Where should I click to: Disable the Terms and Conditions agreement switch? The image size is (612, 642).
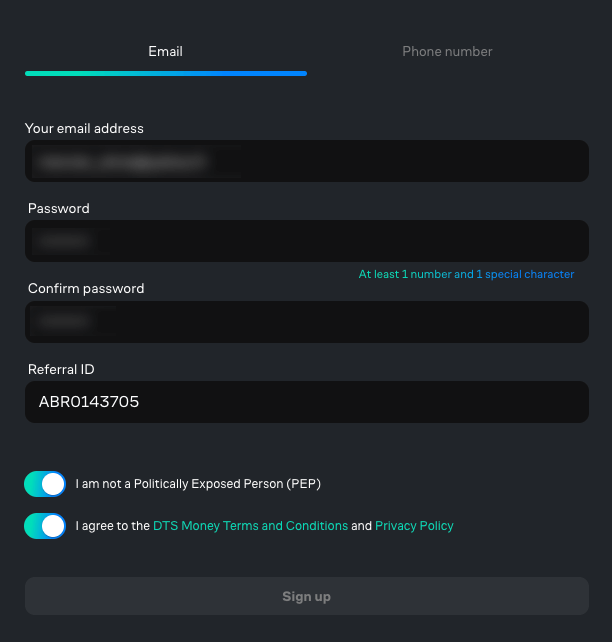click(45, 526)
